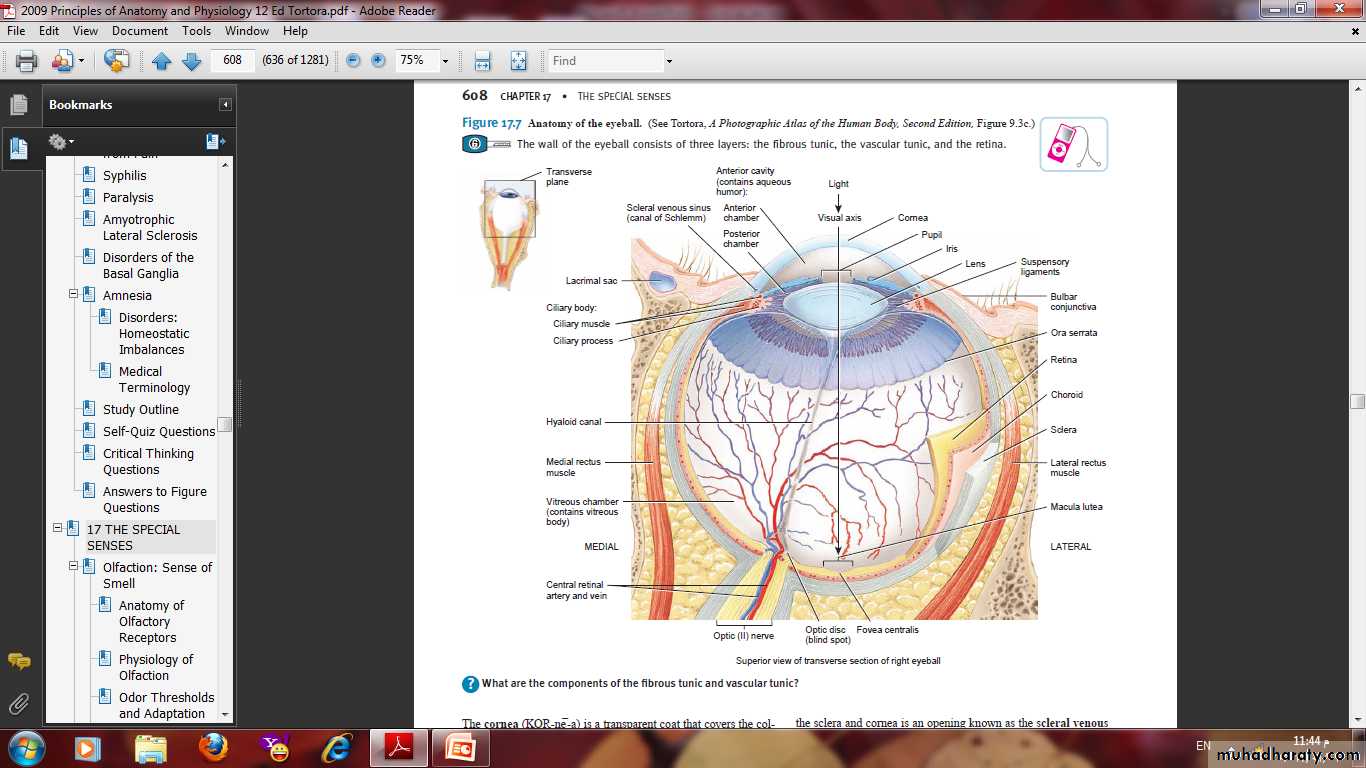
Task: Collapse the 17 THE SPECIAL SENSES node
Action: 57,529
